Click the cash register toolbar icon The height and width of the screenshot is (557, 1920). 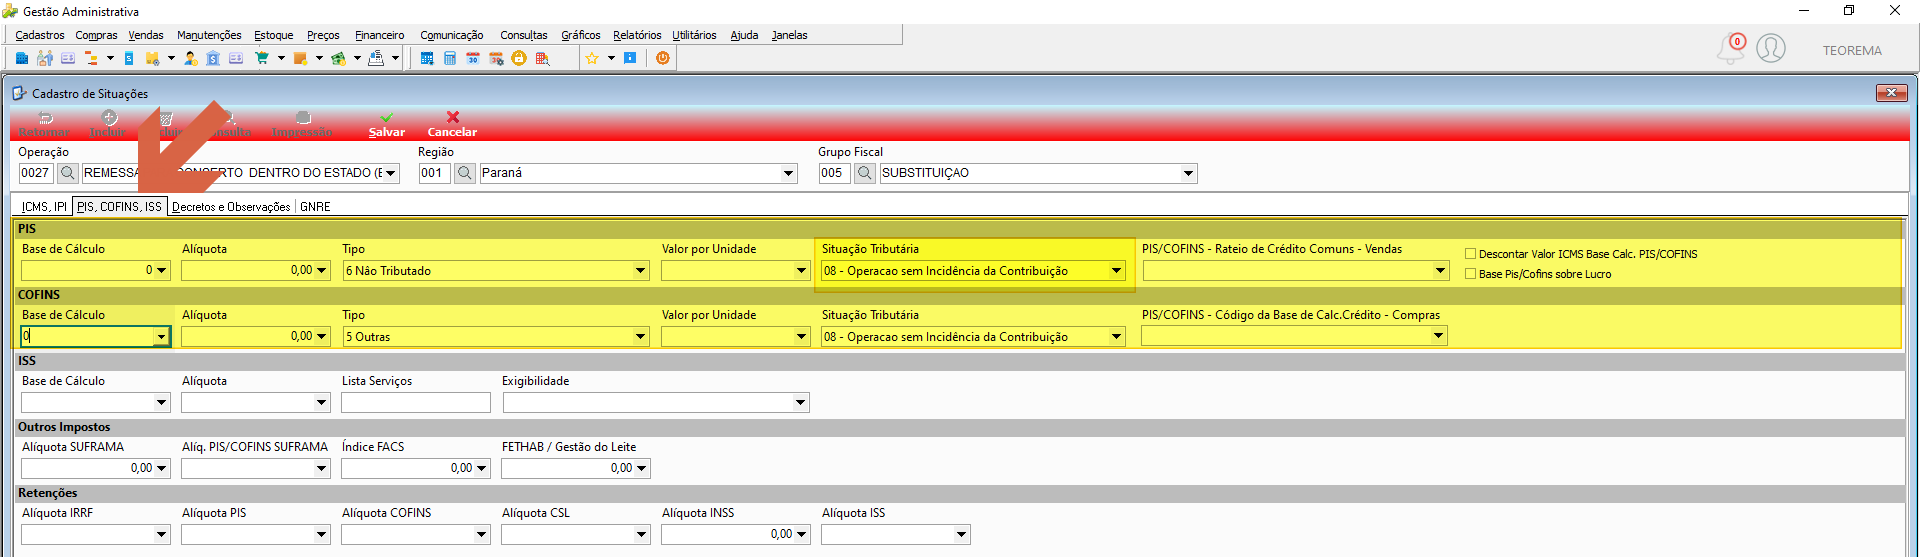pyautogui.click(x=376, y=58)
